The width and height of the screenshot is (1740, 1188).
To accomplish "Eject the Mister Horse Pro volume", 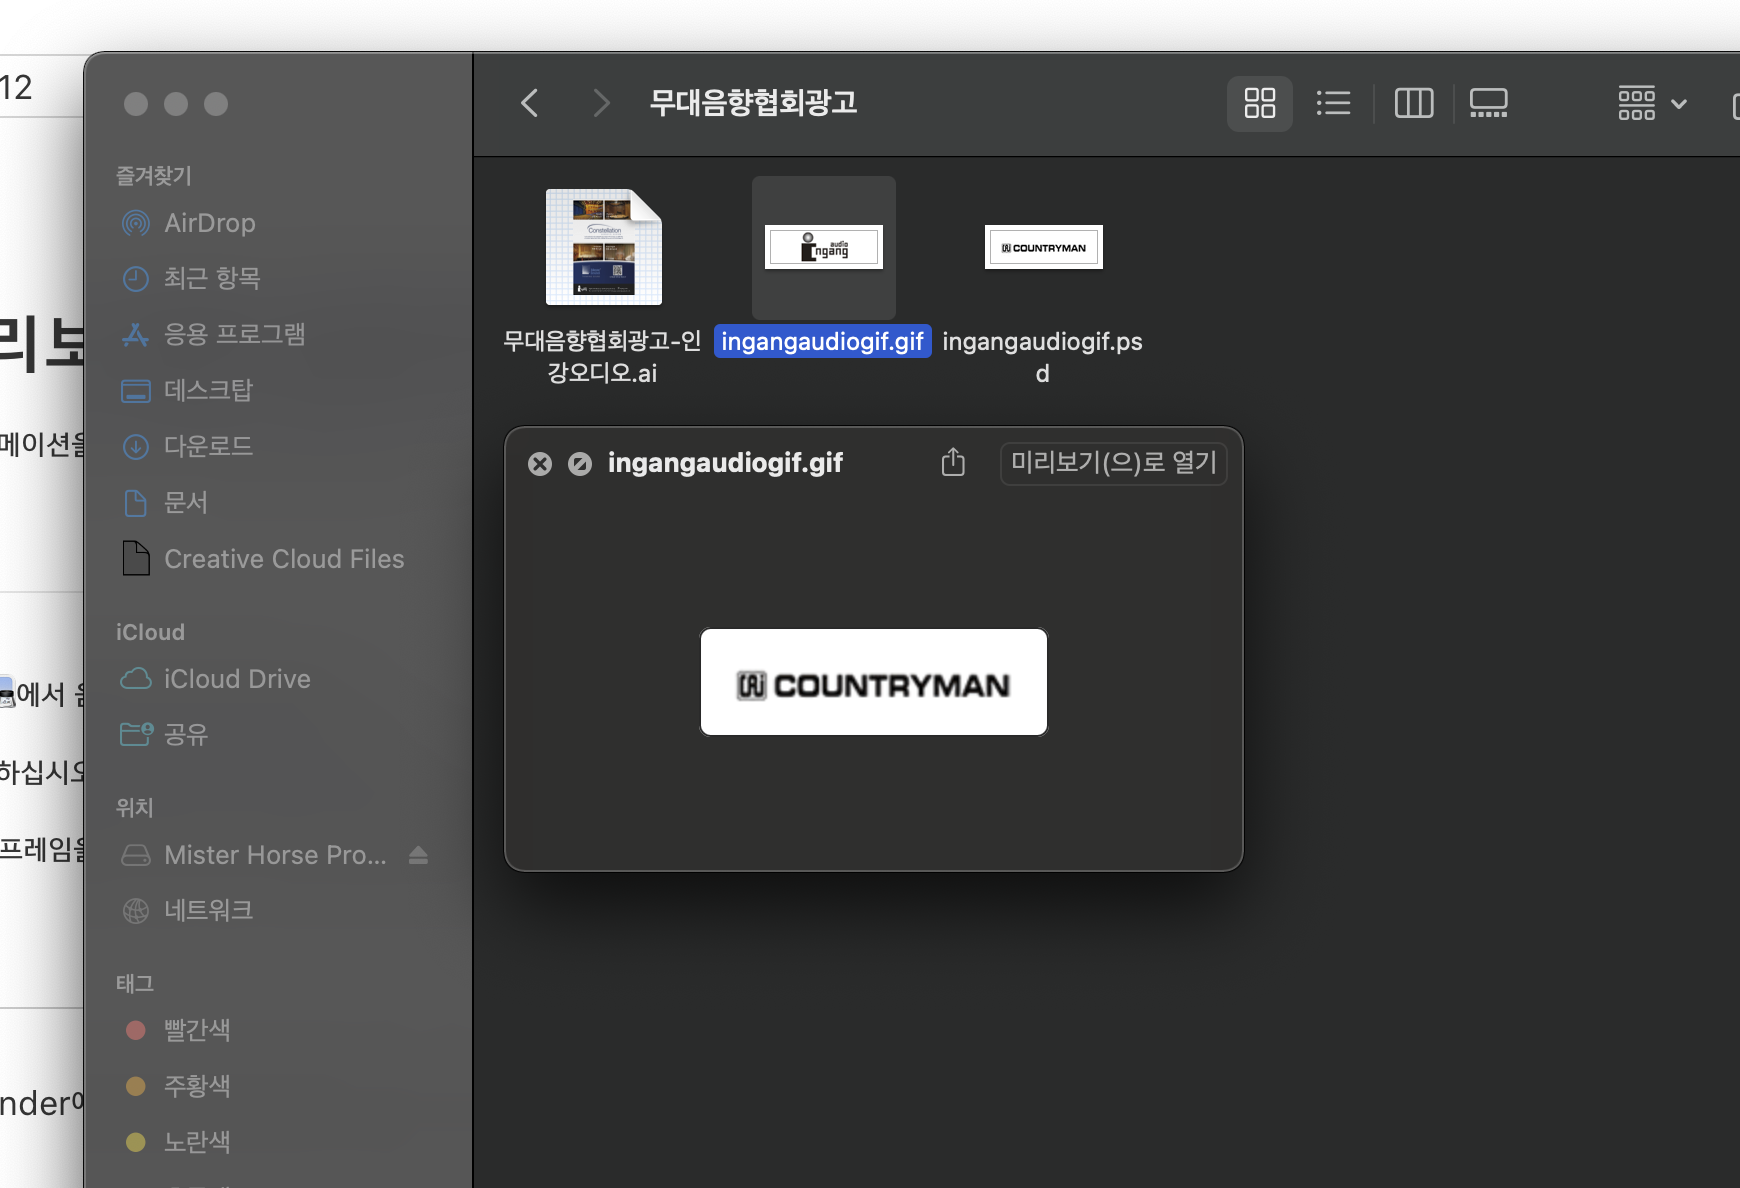I will coord(419,855).
